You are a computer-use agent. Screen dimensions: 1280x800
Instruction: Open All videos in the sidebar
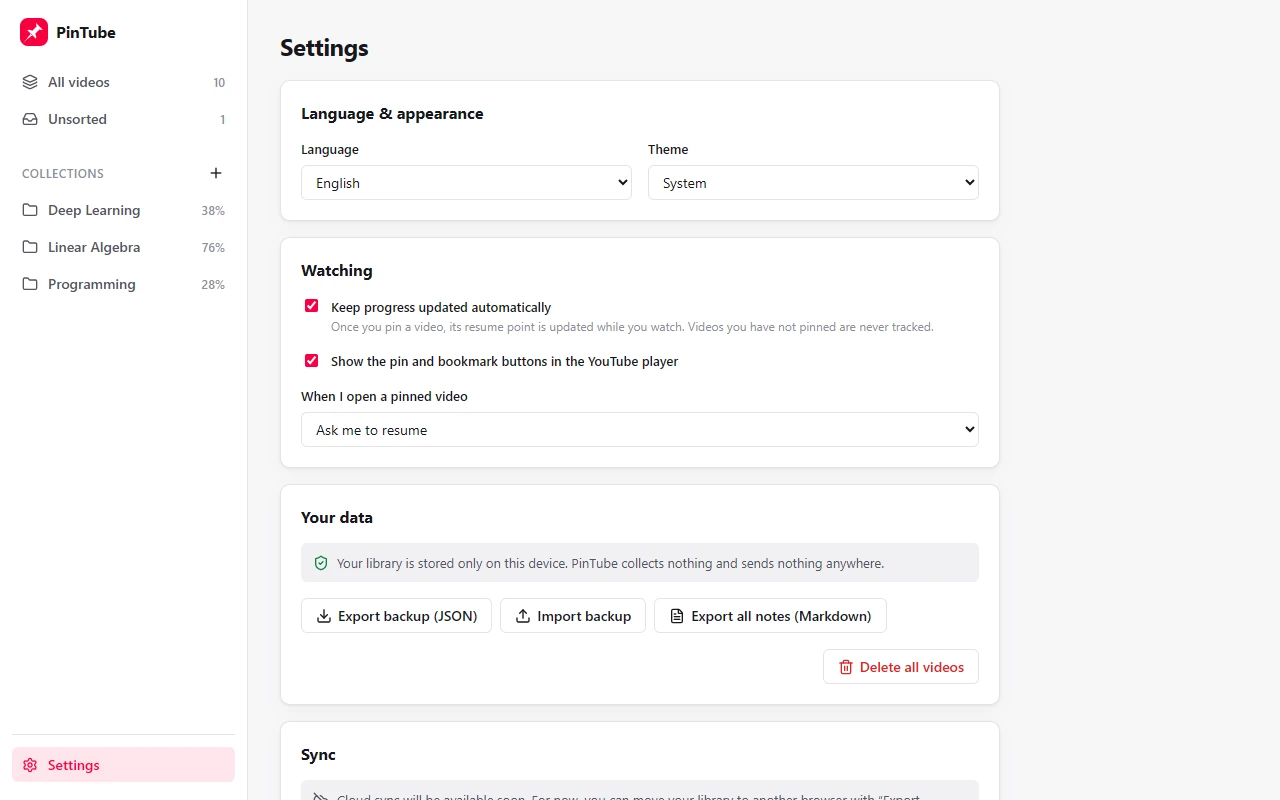tap(123, 82)
